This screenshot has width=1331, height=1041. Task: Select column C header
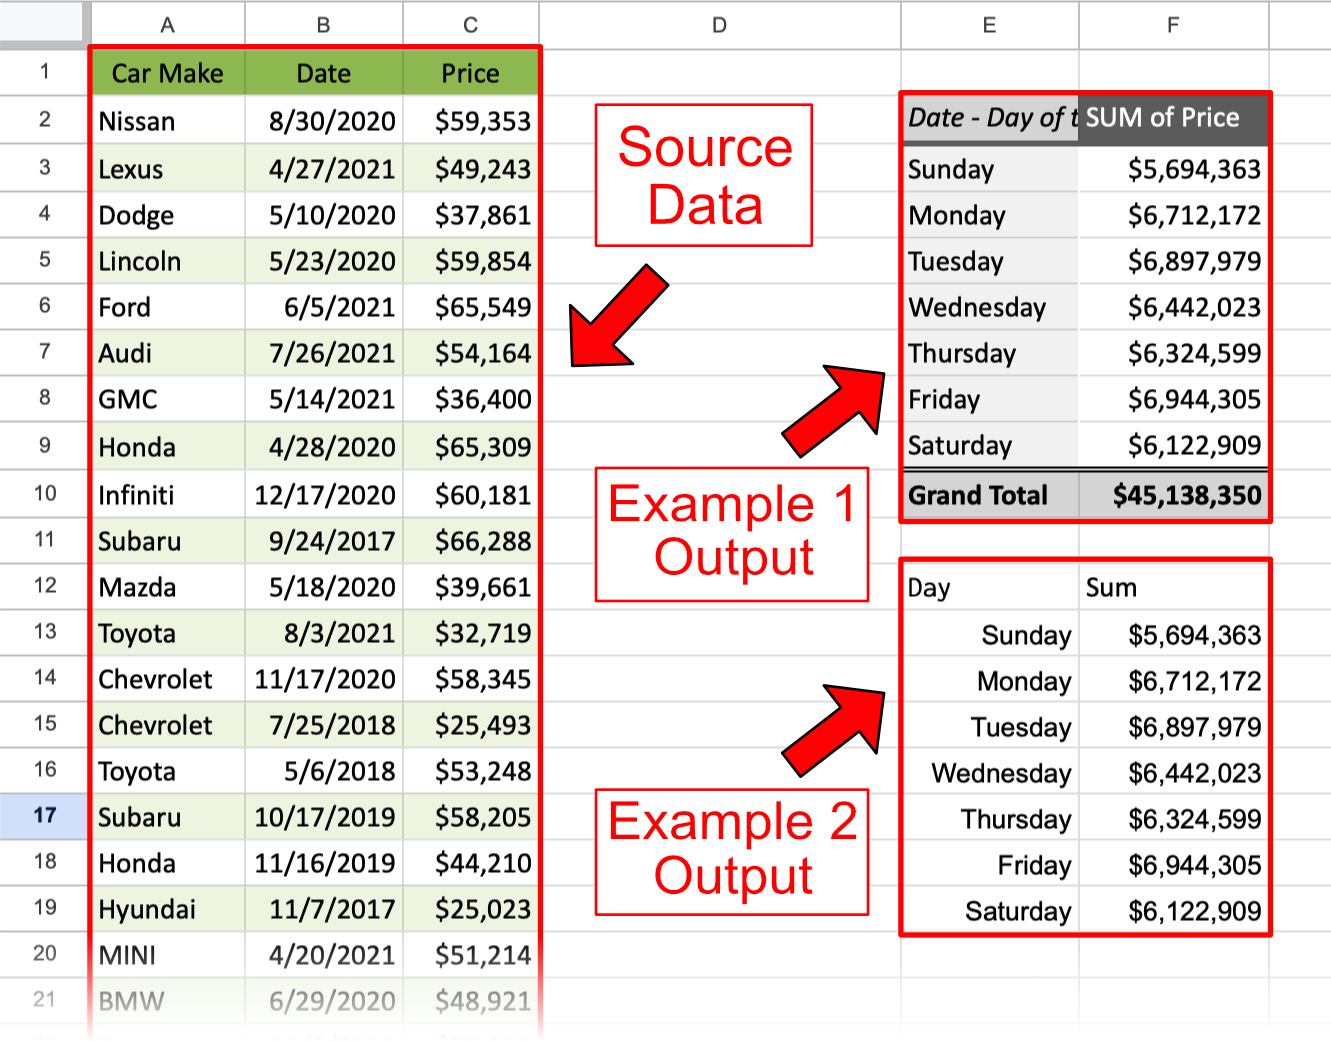click(470, 25)
